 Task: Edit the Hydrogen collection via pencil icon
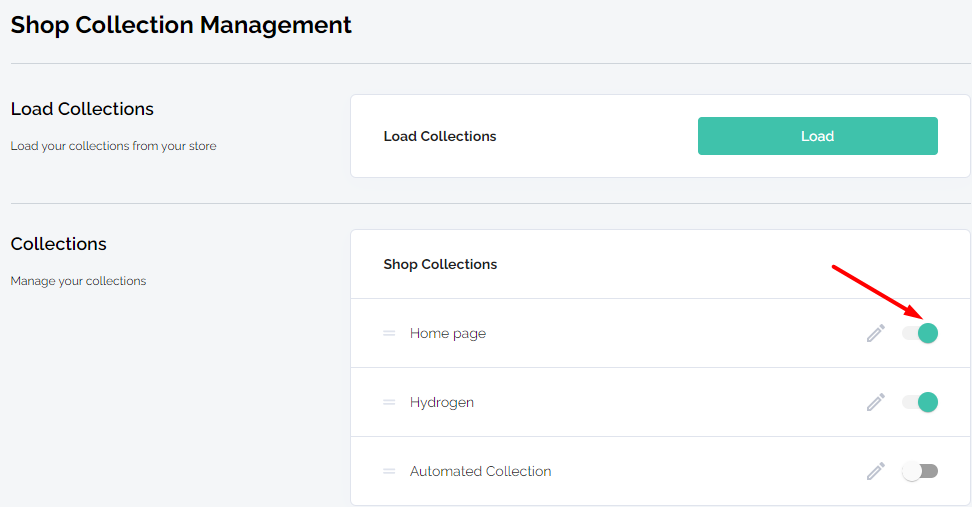875,402
